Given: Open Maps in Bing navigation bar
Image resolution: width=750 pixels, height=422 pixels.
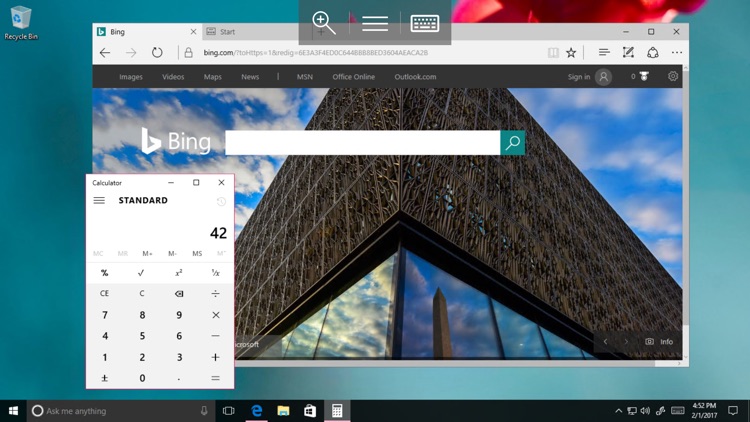Looking at the screenshot, I should click(x=213, y=77).
